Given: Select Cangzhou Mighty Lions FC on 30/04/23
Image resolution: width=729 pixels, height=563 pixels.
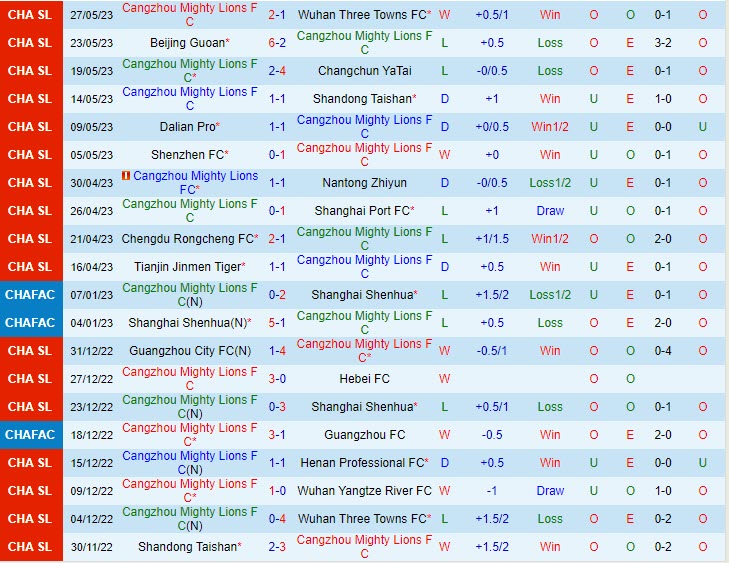Looking at the screenshot, I should pos(195,183).
